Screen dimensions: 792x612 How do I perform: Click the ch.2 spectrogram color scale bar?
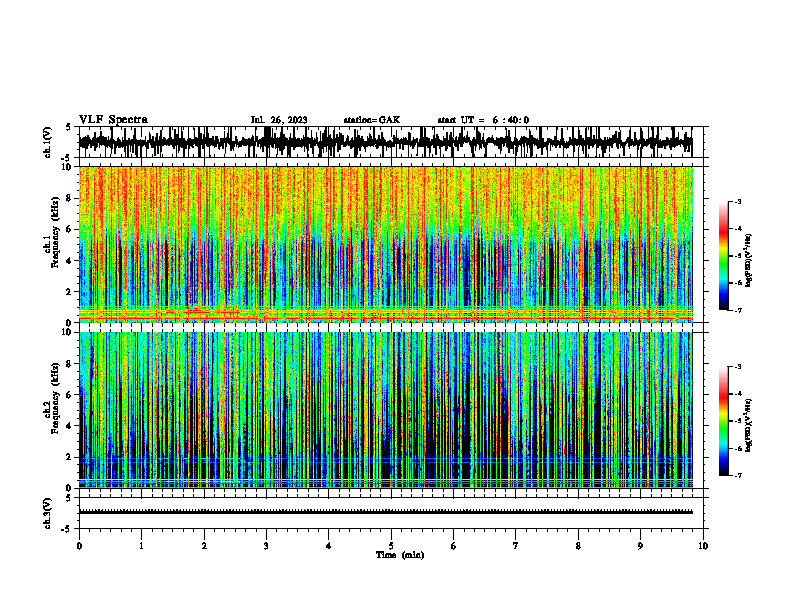pos(723,421)
